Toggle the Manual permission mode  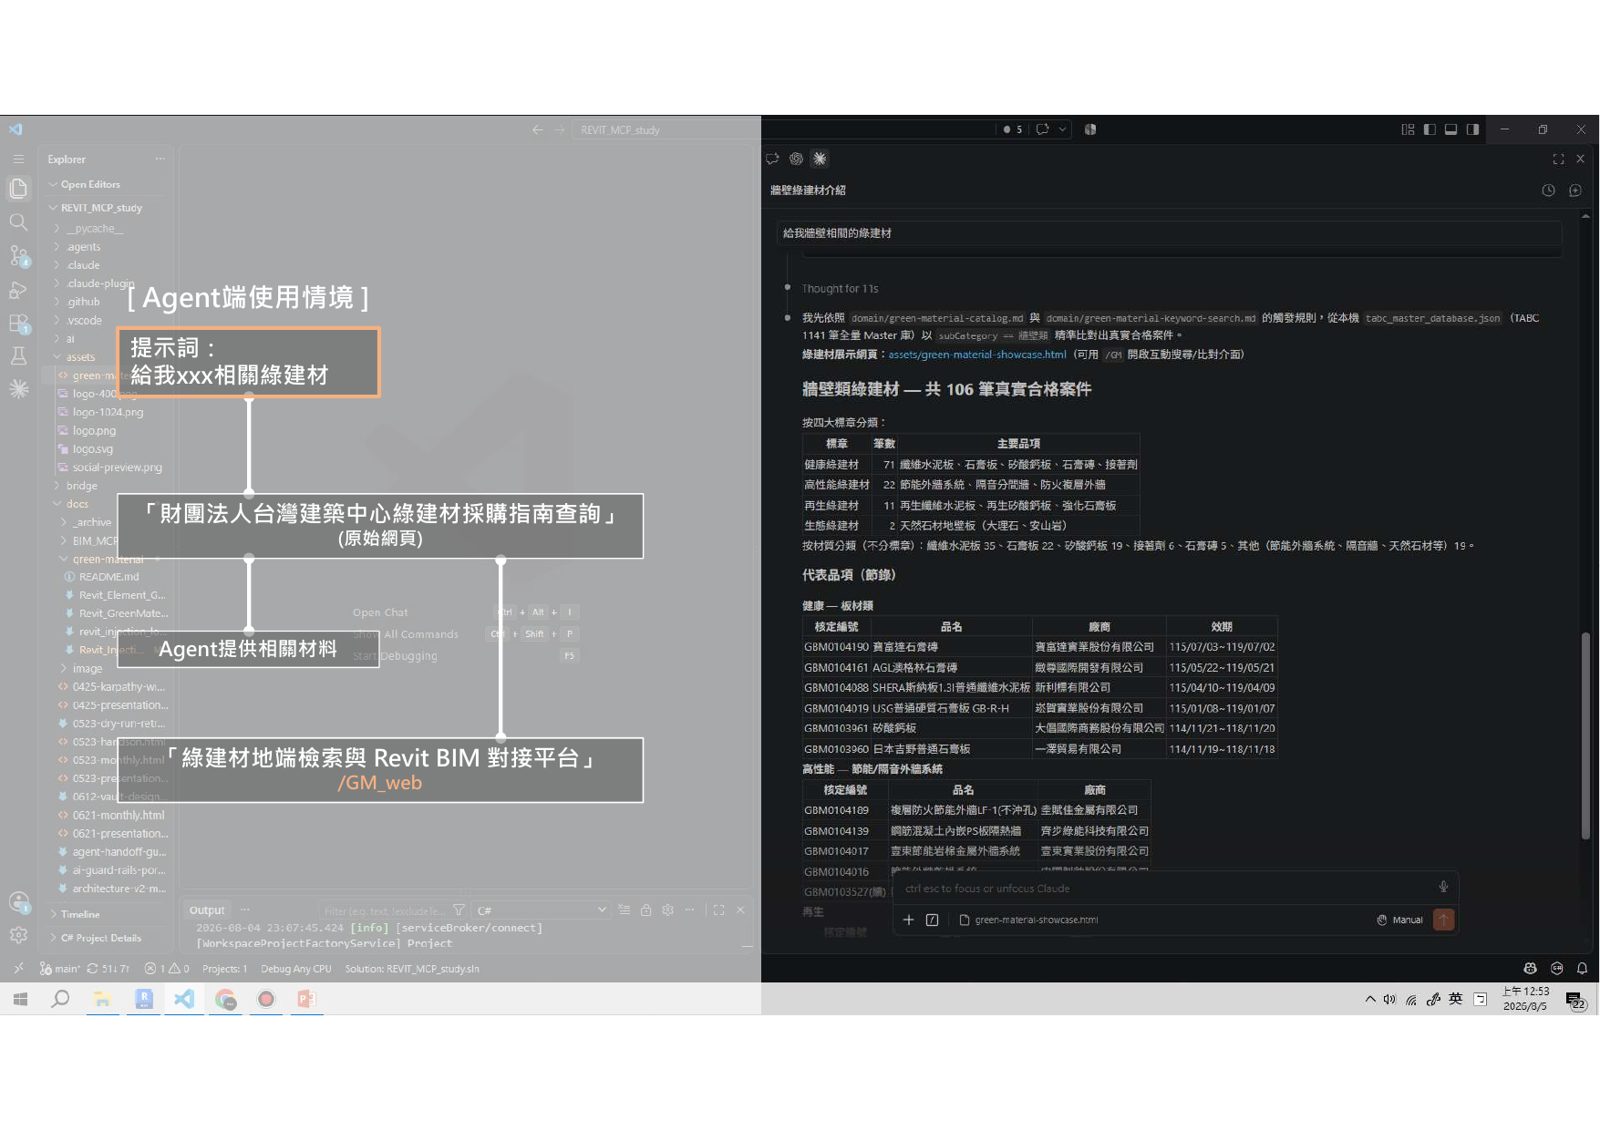(1400, 920)
